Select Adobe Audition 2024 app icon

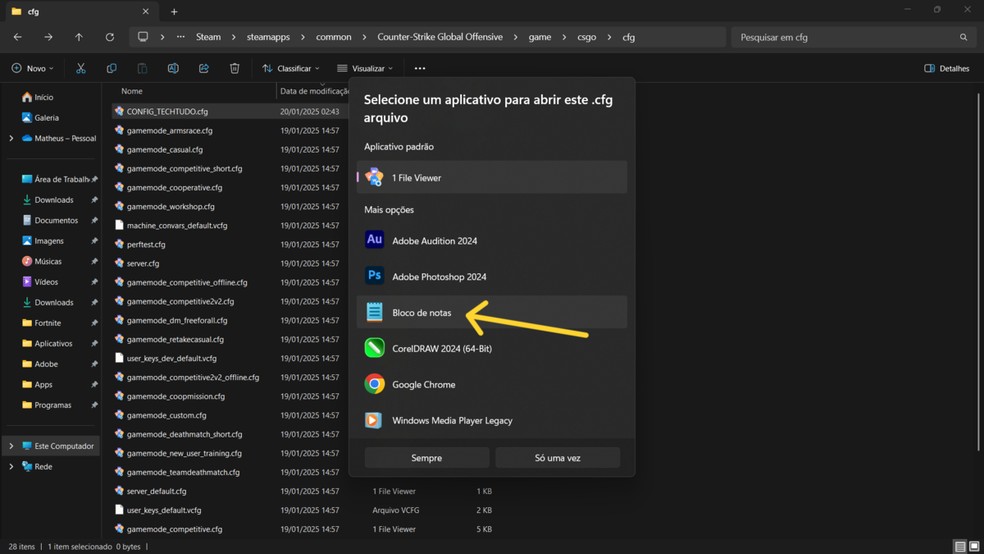[374, 240]
